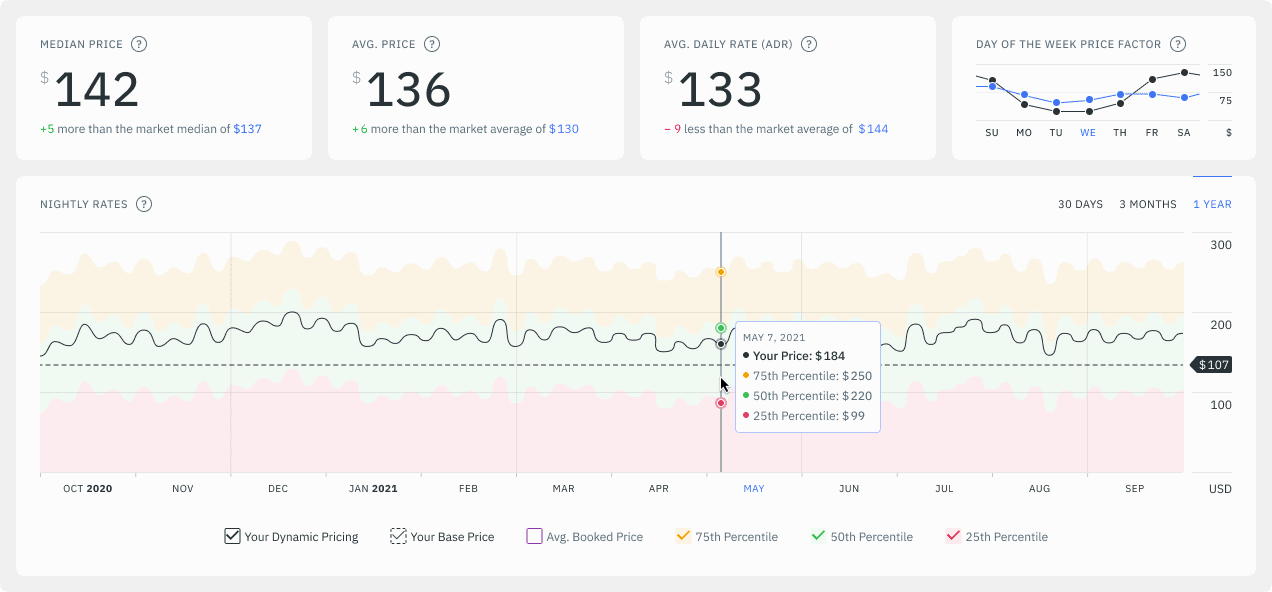
Task: Switch the chart range to 30 Days
Action: coord(1080,204)
